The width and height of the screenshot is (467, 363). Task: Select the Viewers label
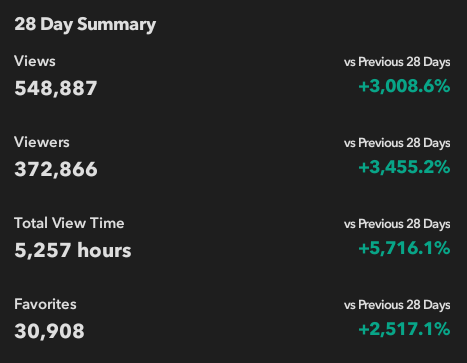pyautogui.click(x=42, y=142)
